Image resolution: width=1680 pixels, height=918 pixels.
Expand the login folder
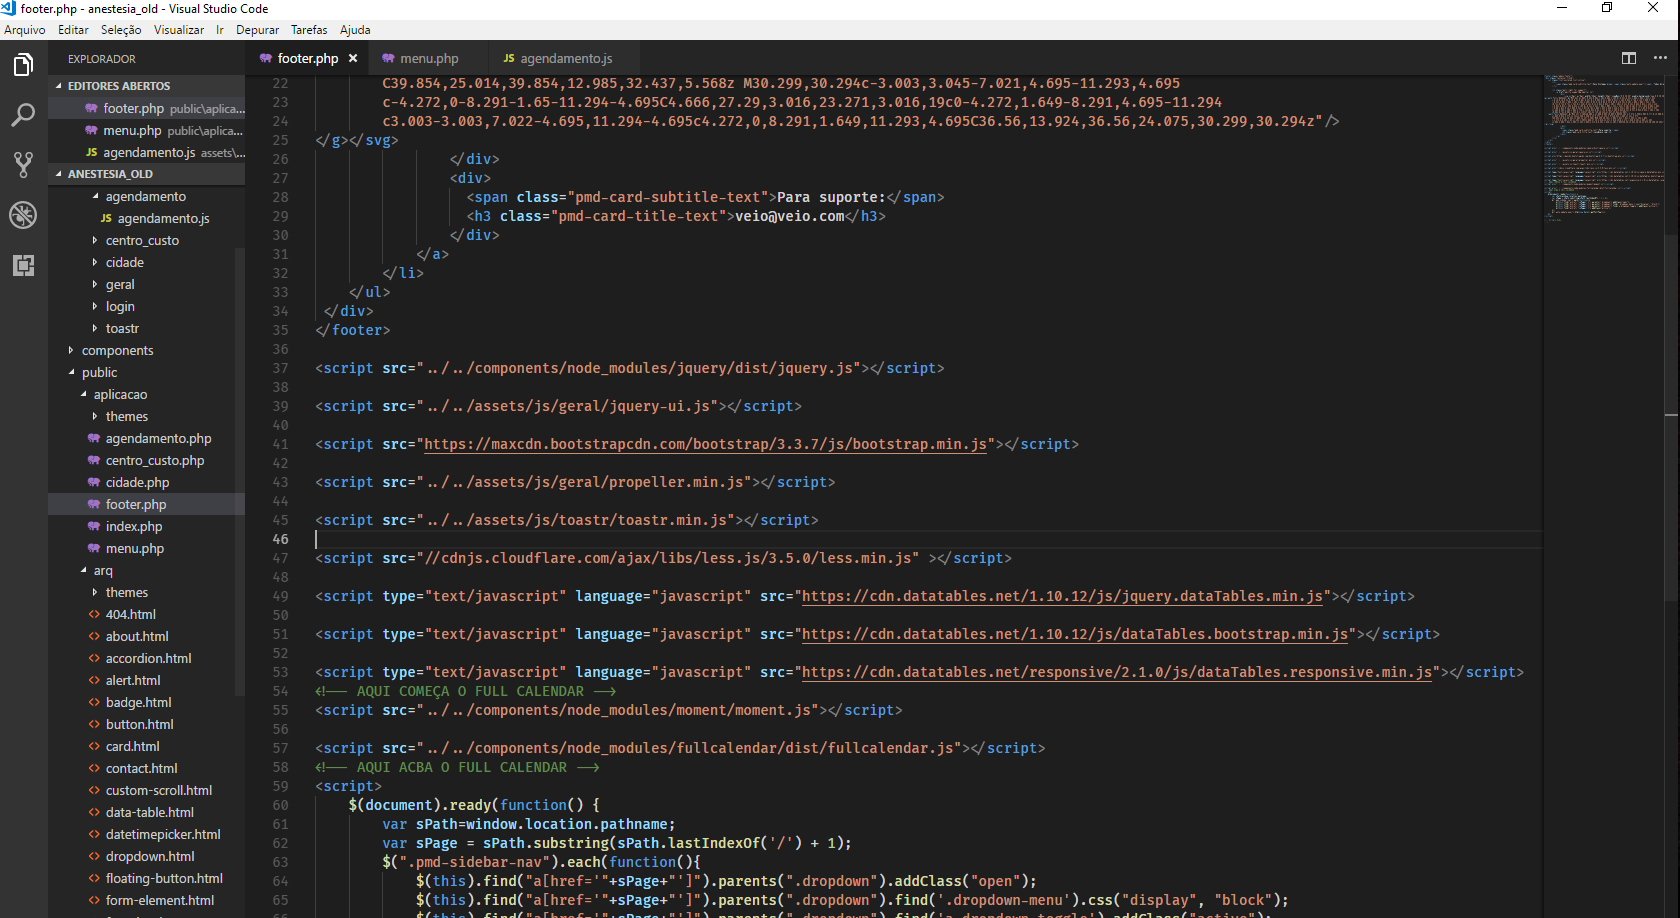146,307
